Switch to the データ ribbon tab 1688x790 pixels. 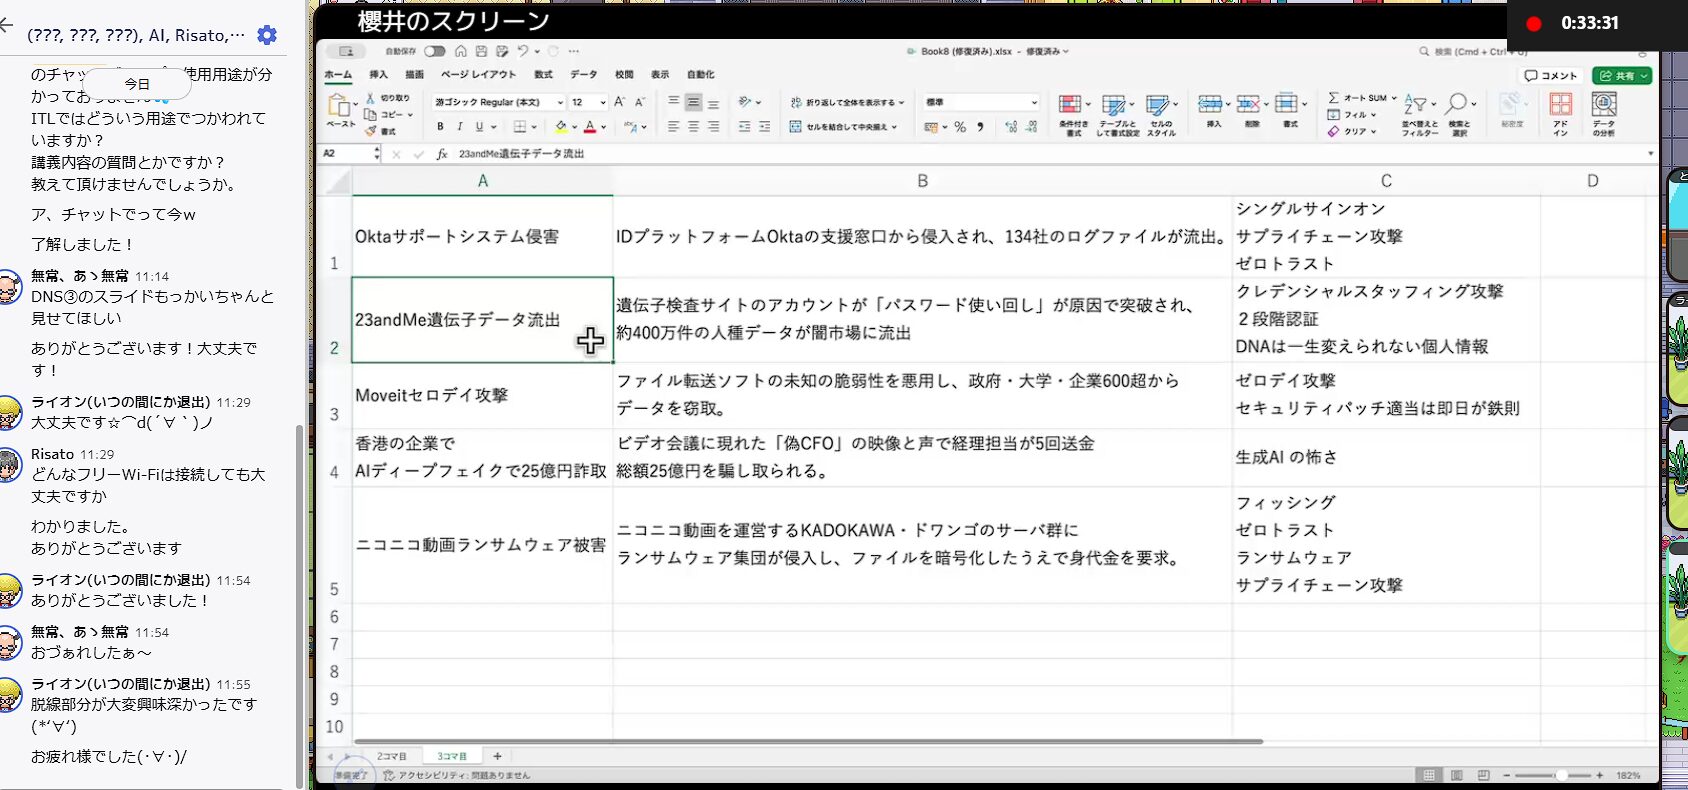click(584, 75)
